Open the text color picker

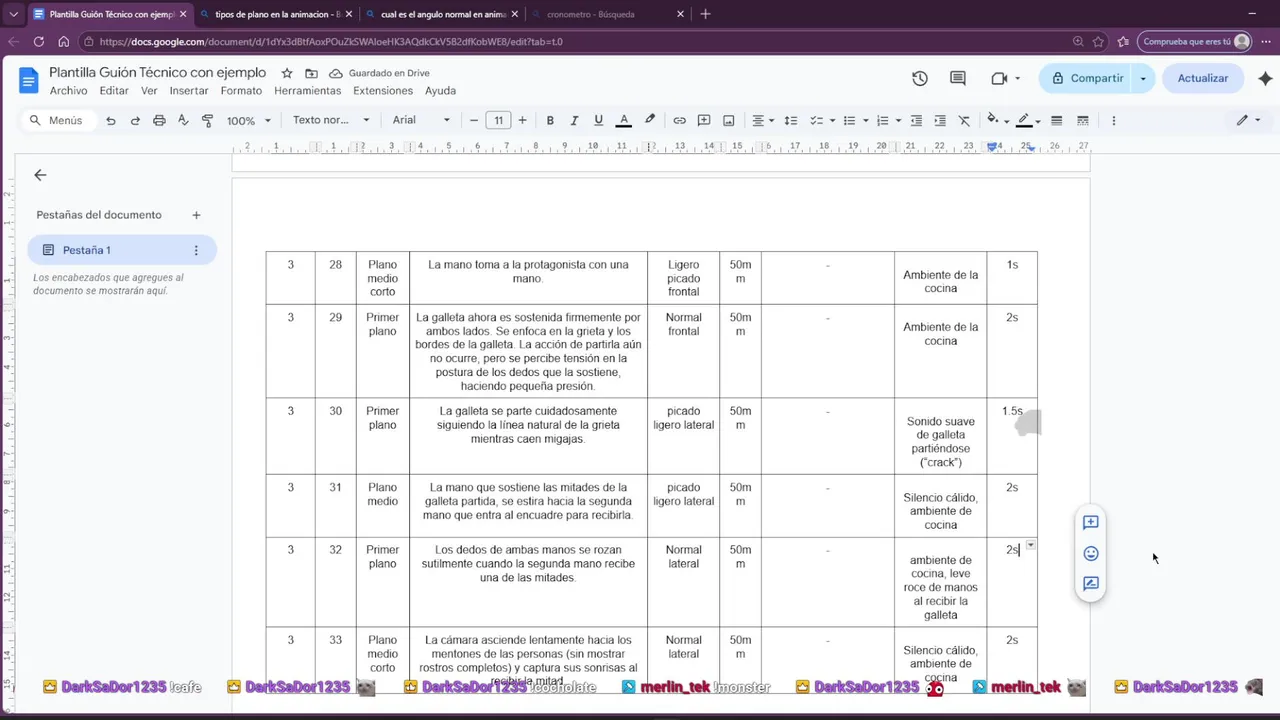(x=624, y=120)
